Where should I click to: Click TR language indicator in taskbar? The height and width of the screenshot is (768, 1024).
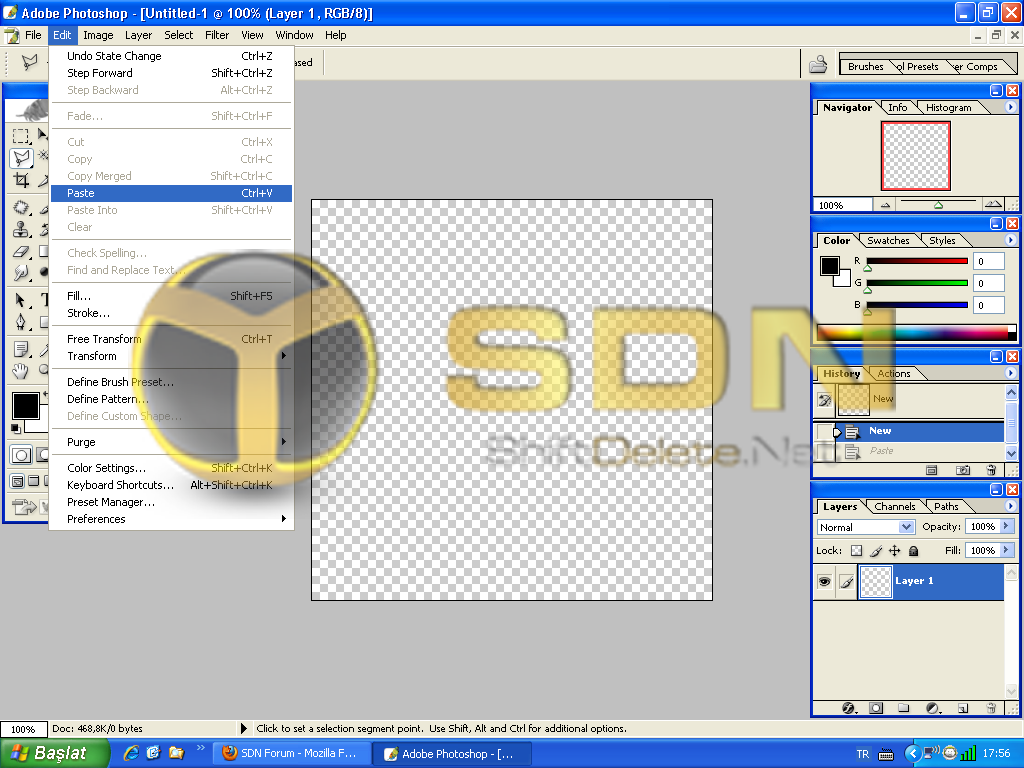pyautogui.click(x=863, y=754)
